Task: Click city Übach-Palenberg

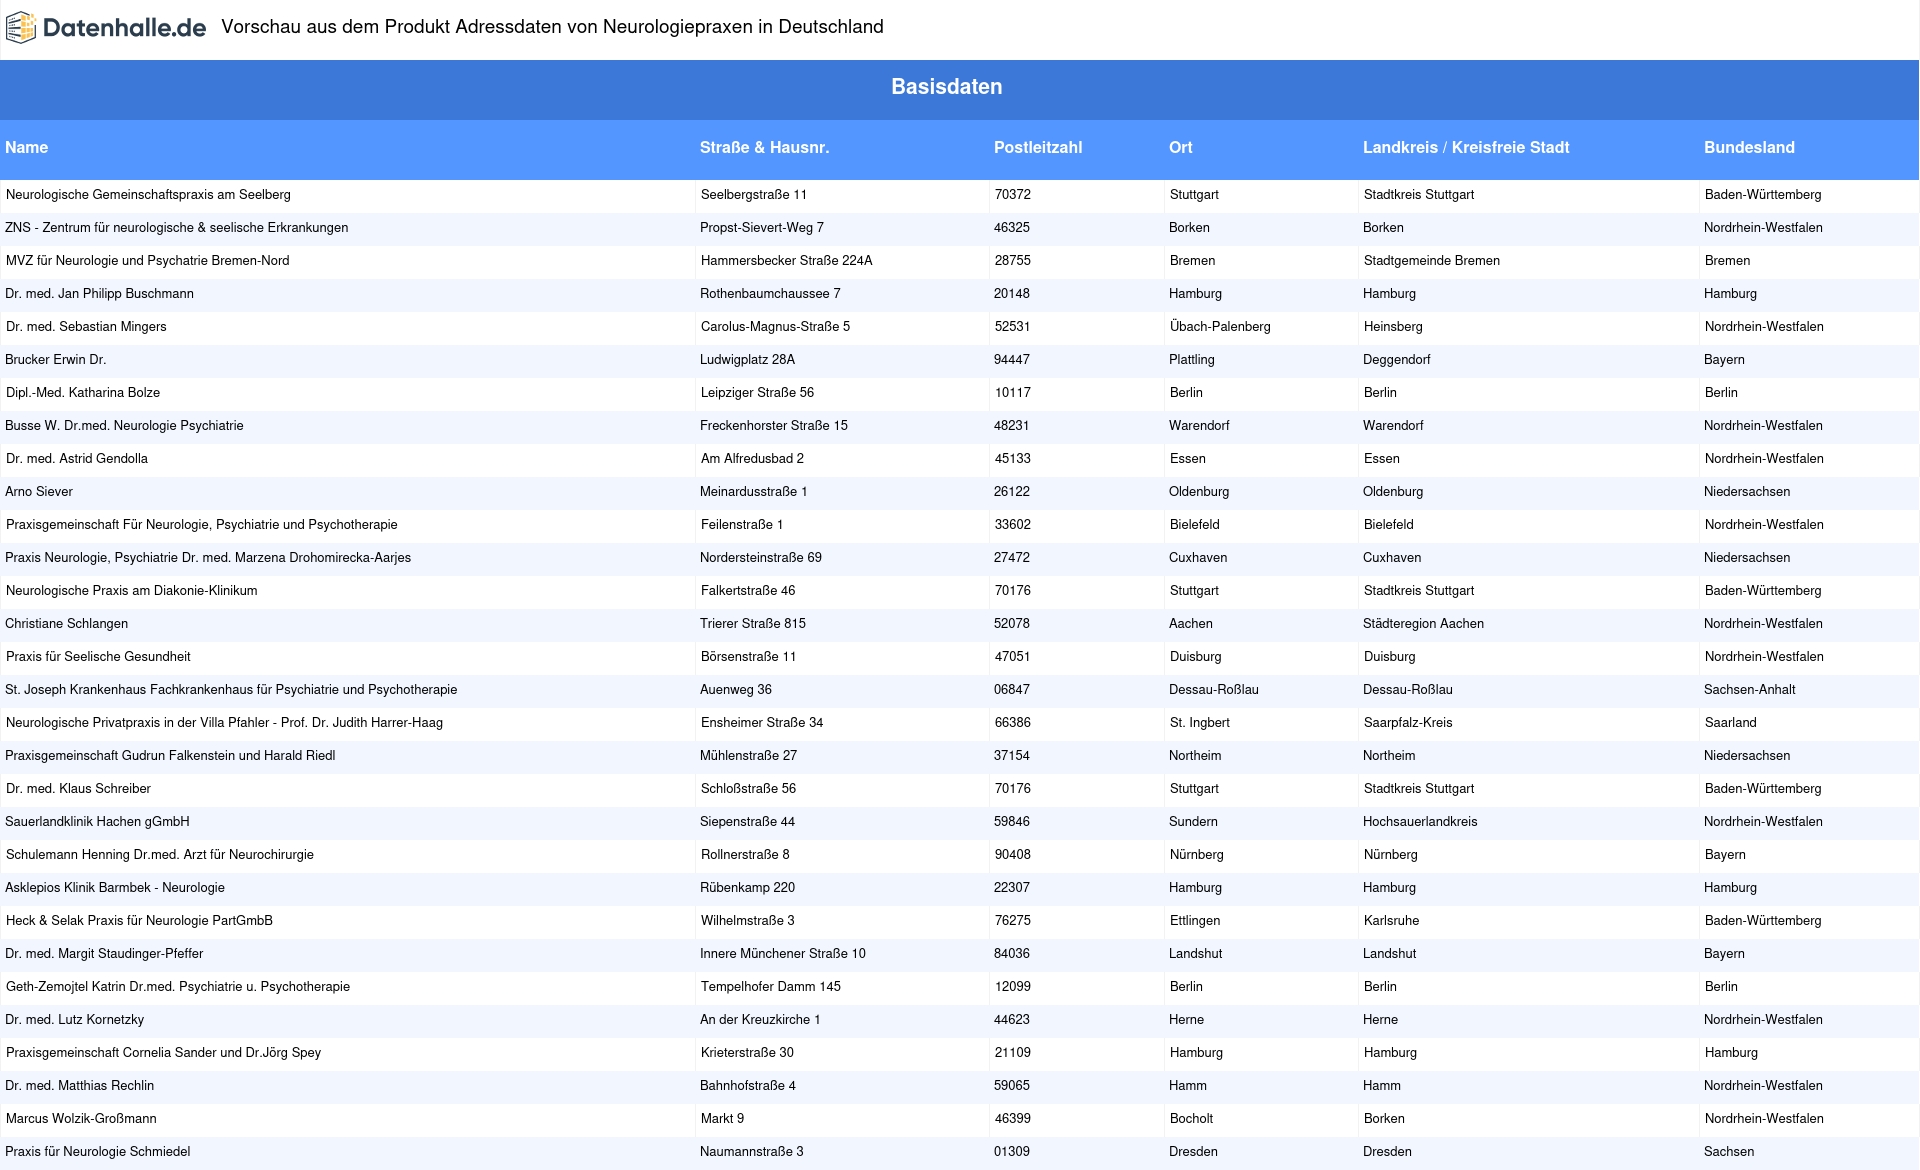Action: pyautogui.click(x=1220, y=327)
